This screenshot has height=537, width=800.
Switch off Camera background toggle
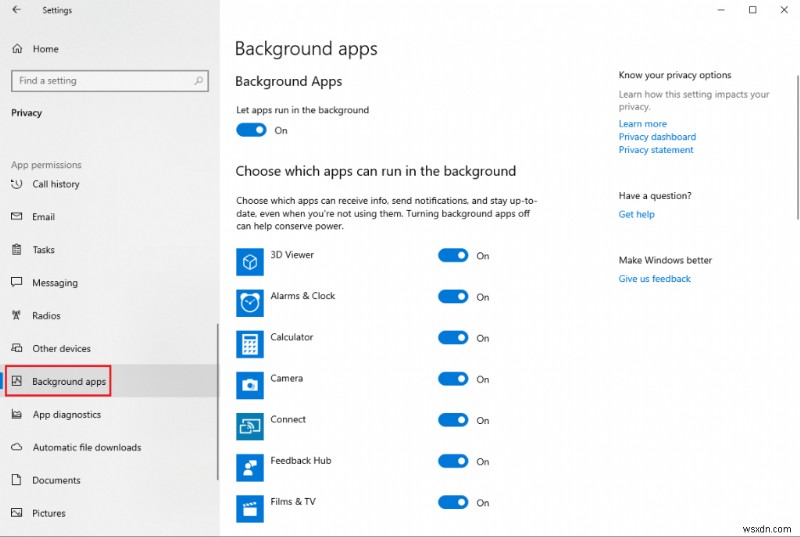[x=453, y=379]
